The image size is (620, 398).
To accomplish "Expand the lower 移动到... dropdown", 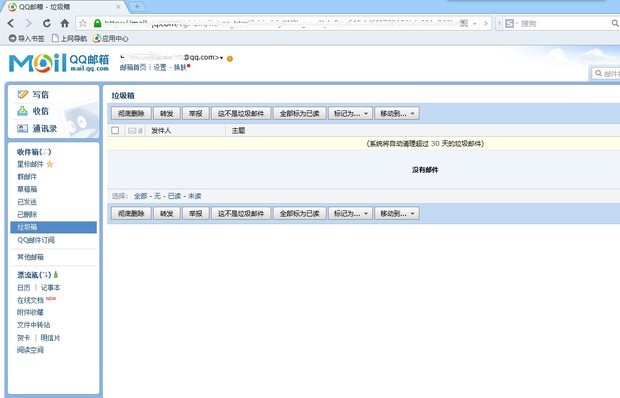I will (397, 213).
